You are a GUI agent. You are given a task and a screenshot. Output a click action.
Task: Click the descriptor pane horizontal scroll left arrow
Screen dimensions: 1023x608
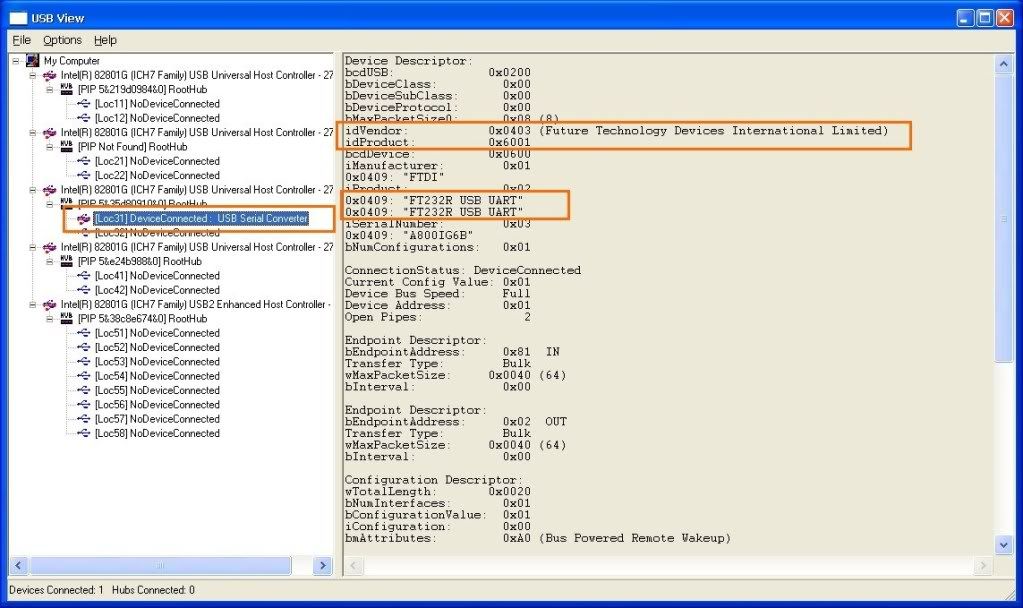click(x=354, y=566)
